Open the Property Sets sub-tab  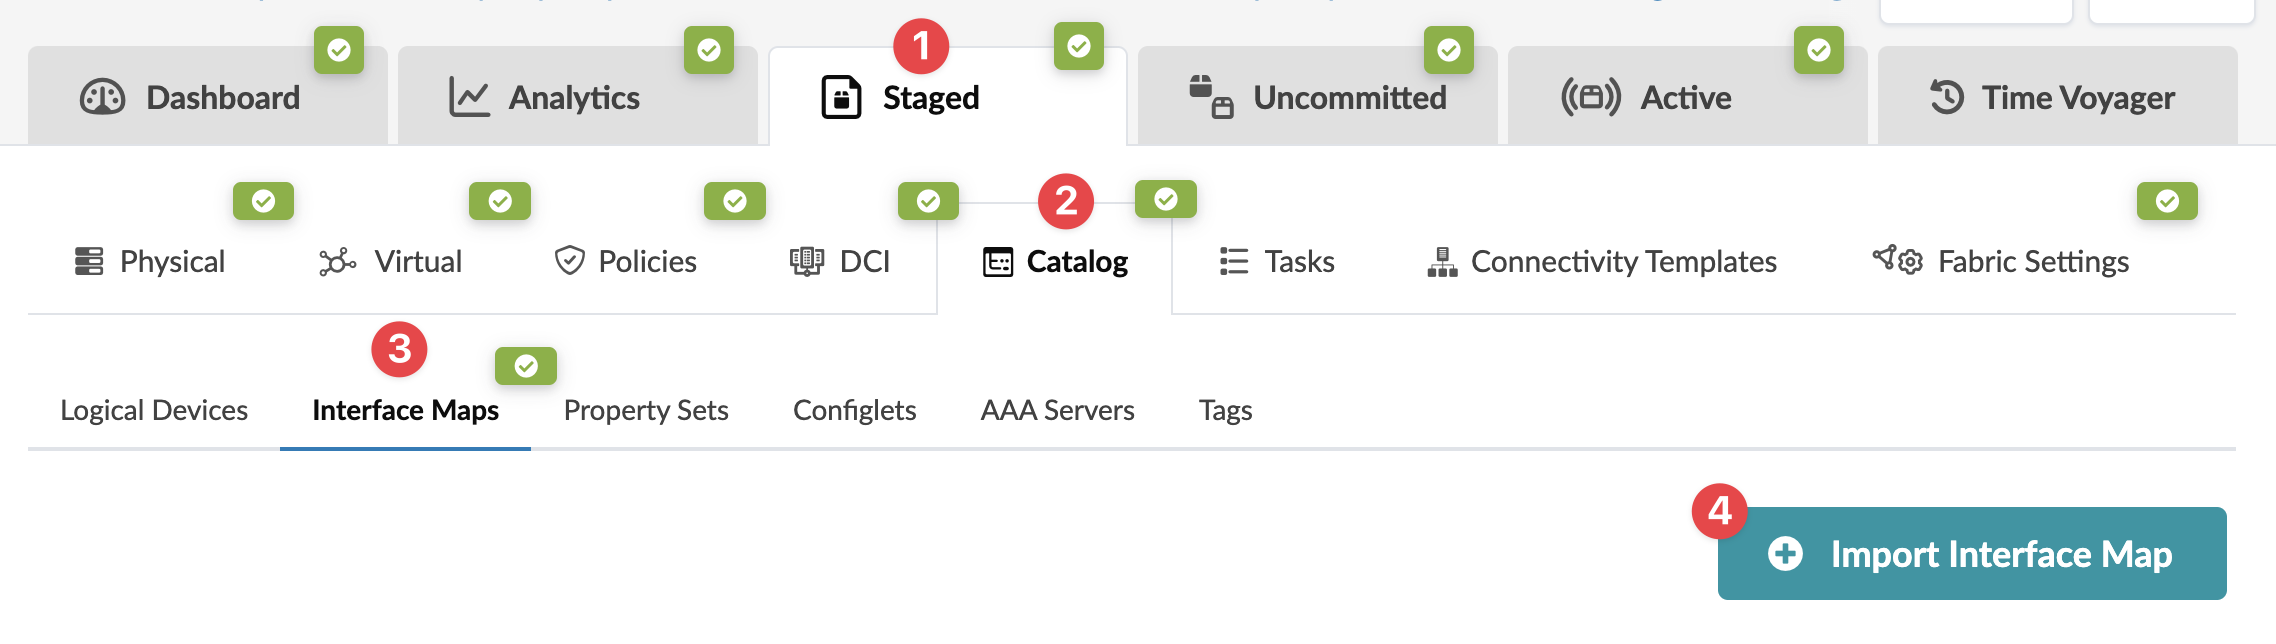tap(646, 410)
